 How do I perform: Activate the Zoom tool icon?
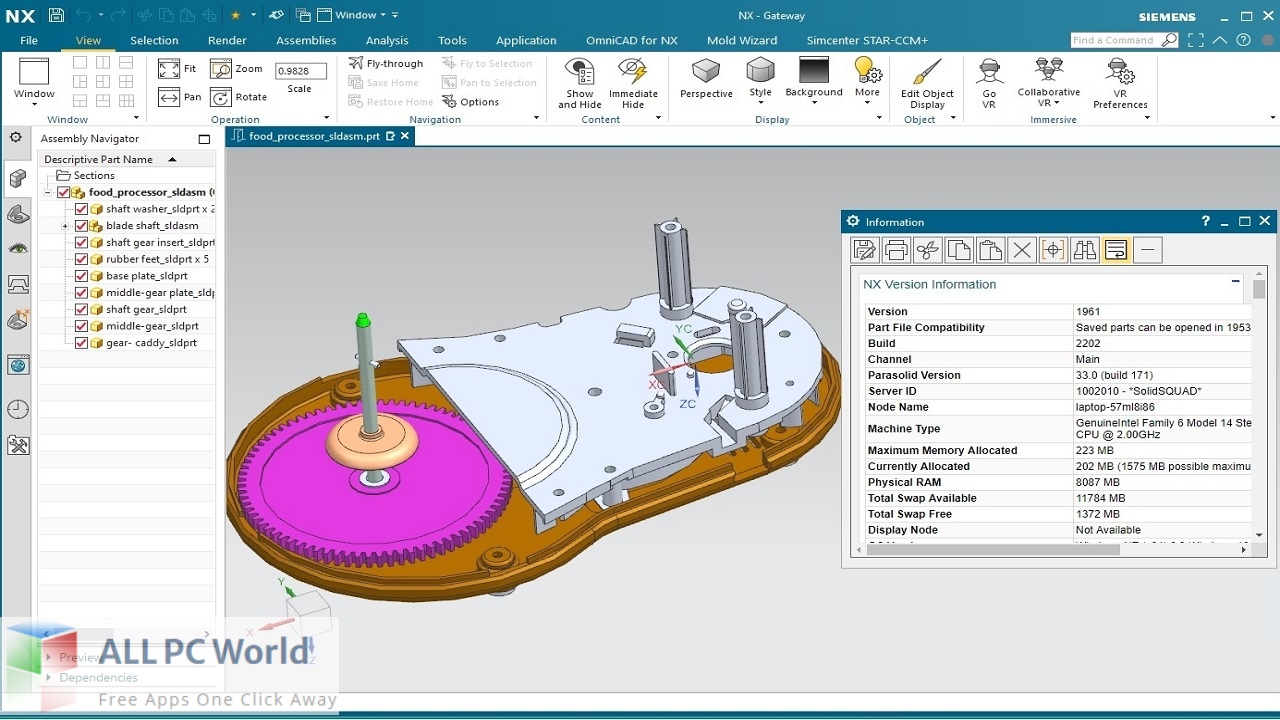click(x=221, y=69)
